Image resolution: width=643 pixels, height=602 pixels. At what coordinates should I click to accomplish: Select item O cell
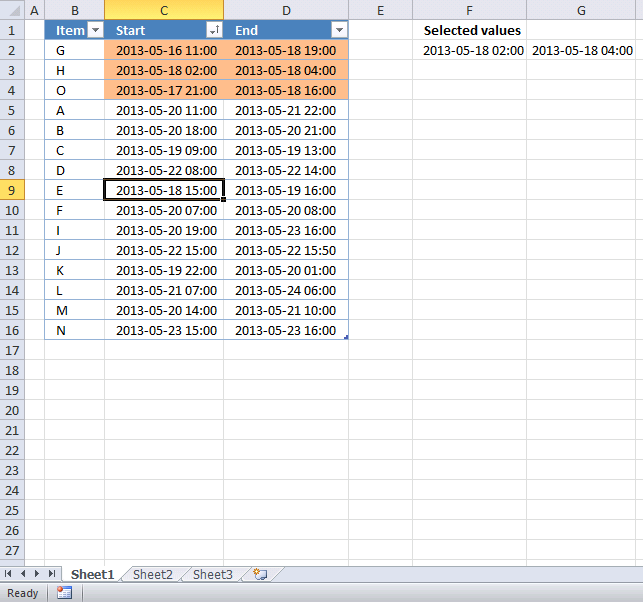tap(75, 90)
